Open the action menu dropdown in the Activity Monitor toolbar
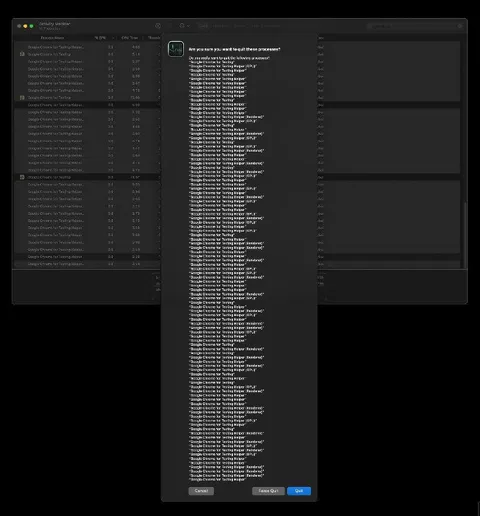The width and height of the screenshot is (480, 516). click(184, 26)
